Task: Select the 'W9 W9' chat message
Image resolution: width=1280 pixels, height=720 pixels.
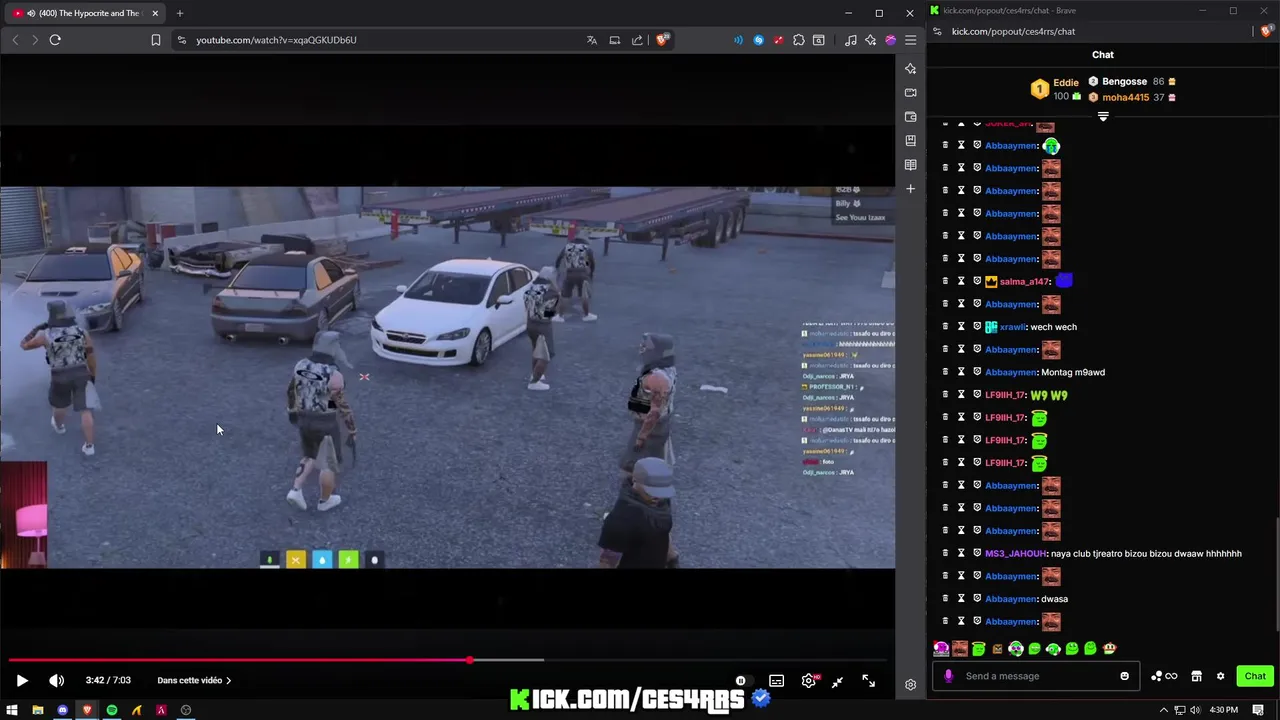Action: point(1048,395)
